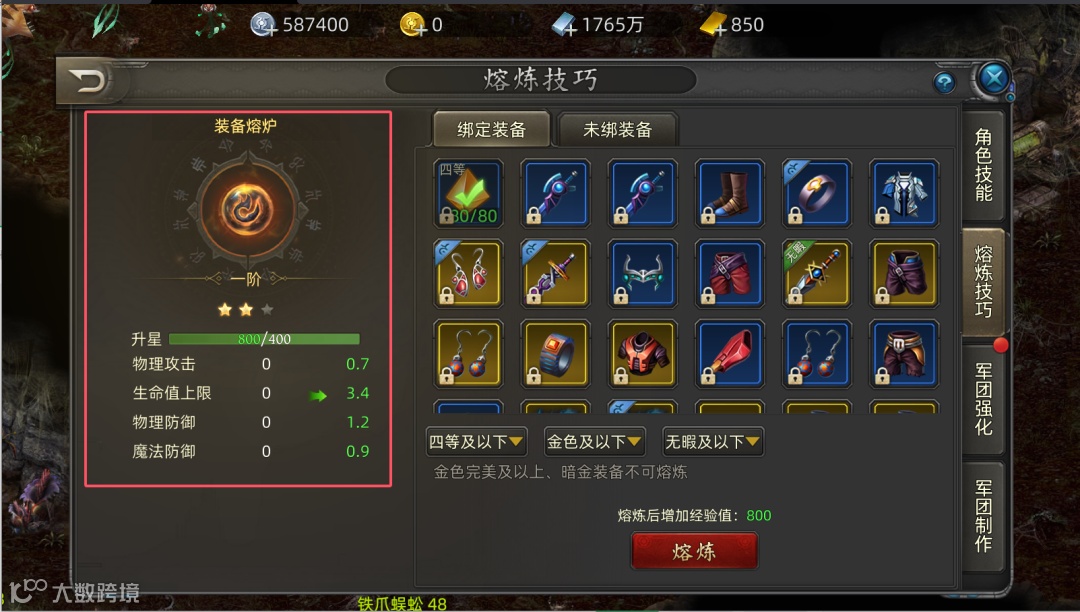The height and width of the screenshot is (612, 1080).
Task: Pick the red earrings equipment slot
Action: click(468, 273)
